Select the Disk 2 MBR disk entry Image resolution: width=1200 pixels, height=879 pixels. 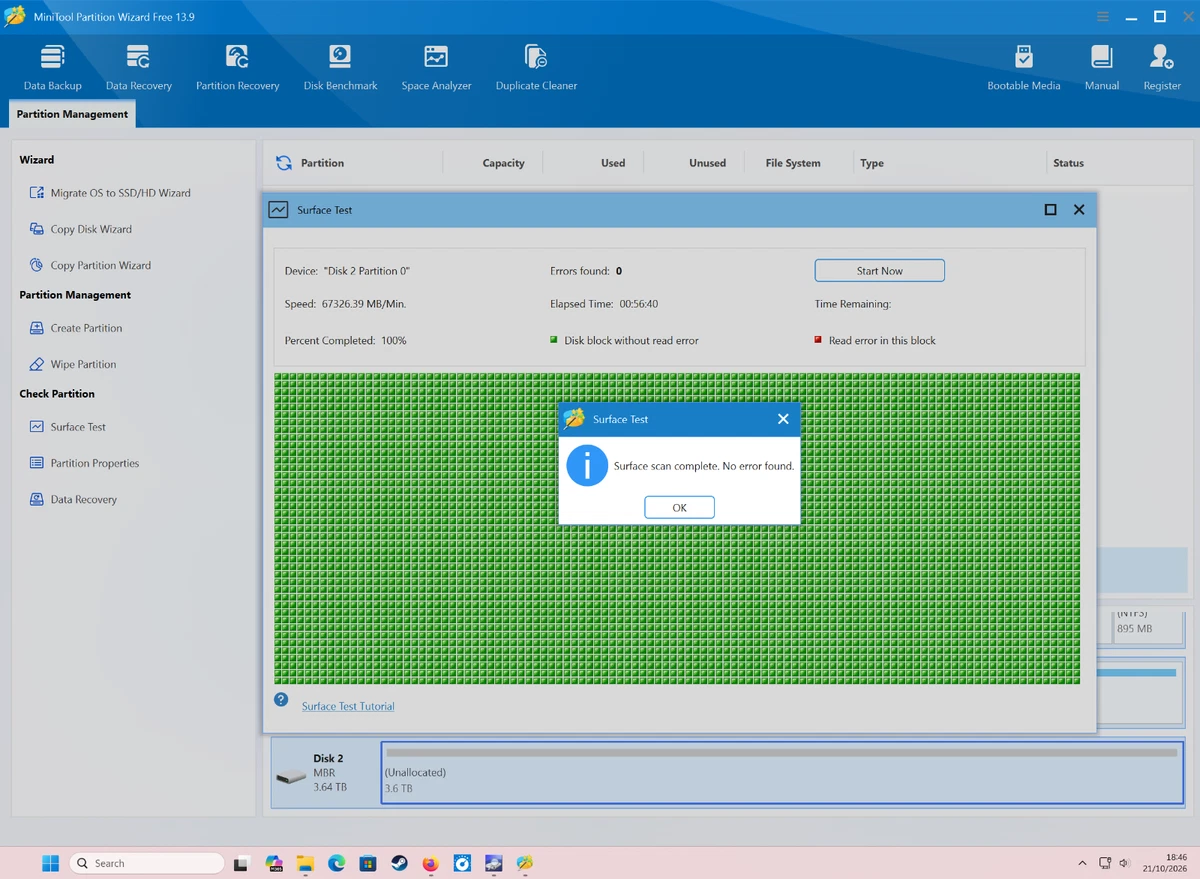coord(326,773)
